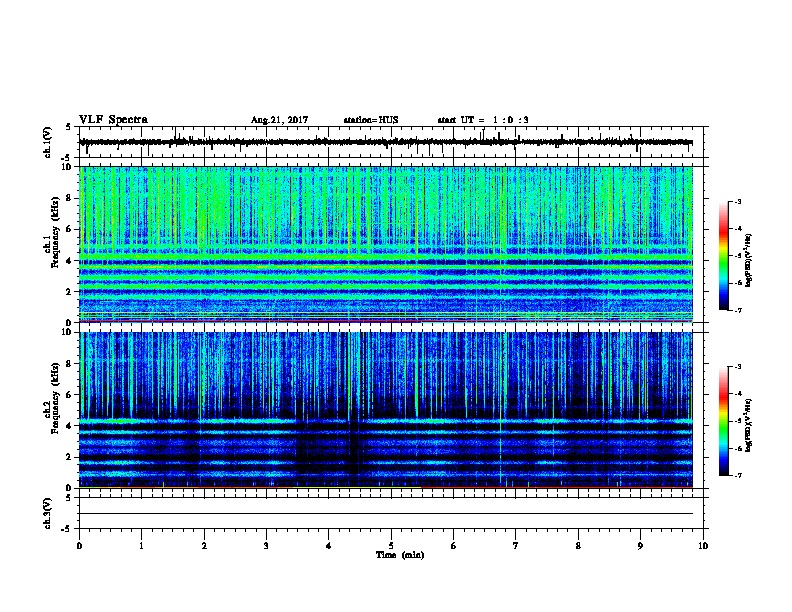Click time axis tick label '8'
The width and height of the screenshot is (792, 612).
578,546
